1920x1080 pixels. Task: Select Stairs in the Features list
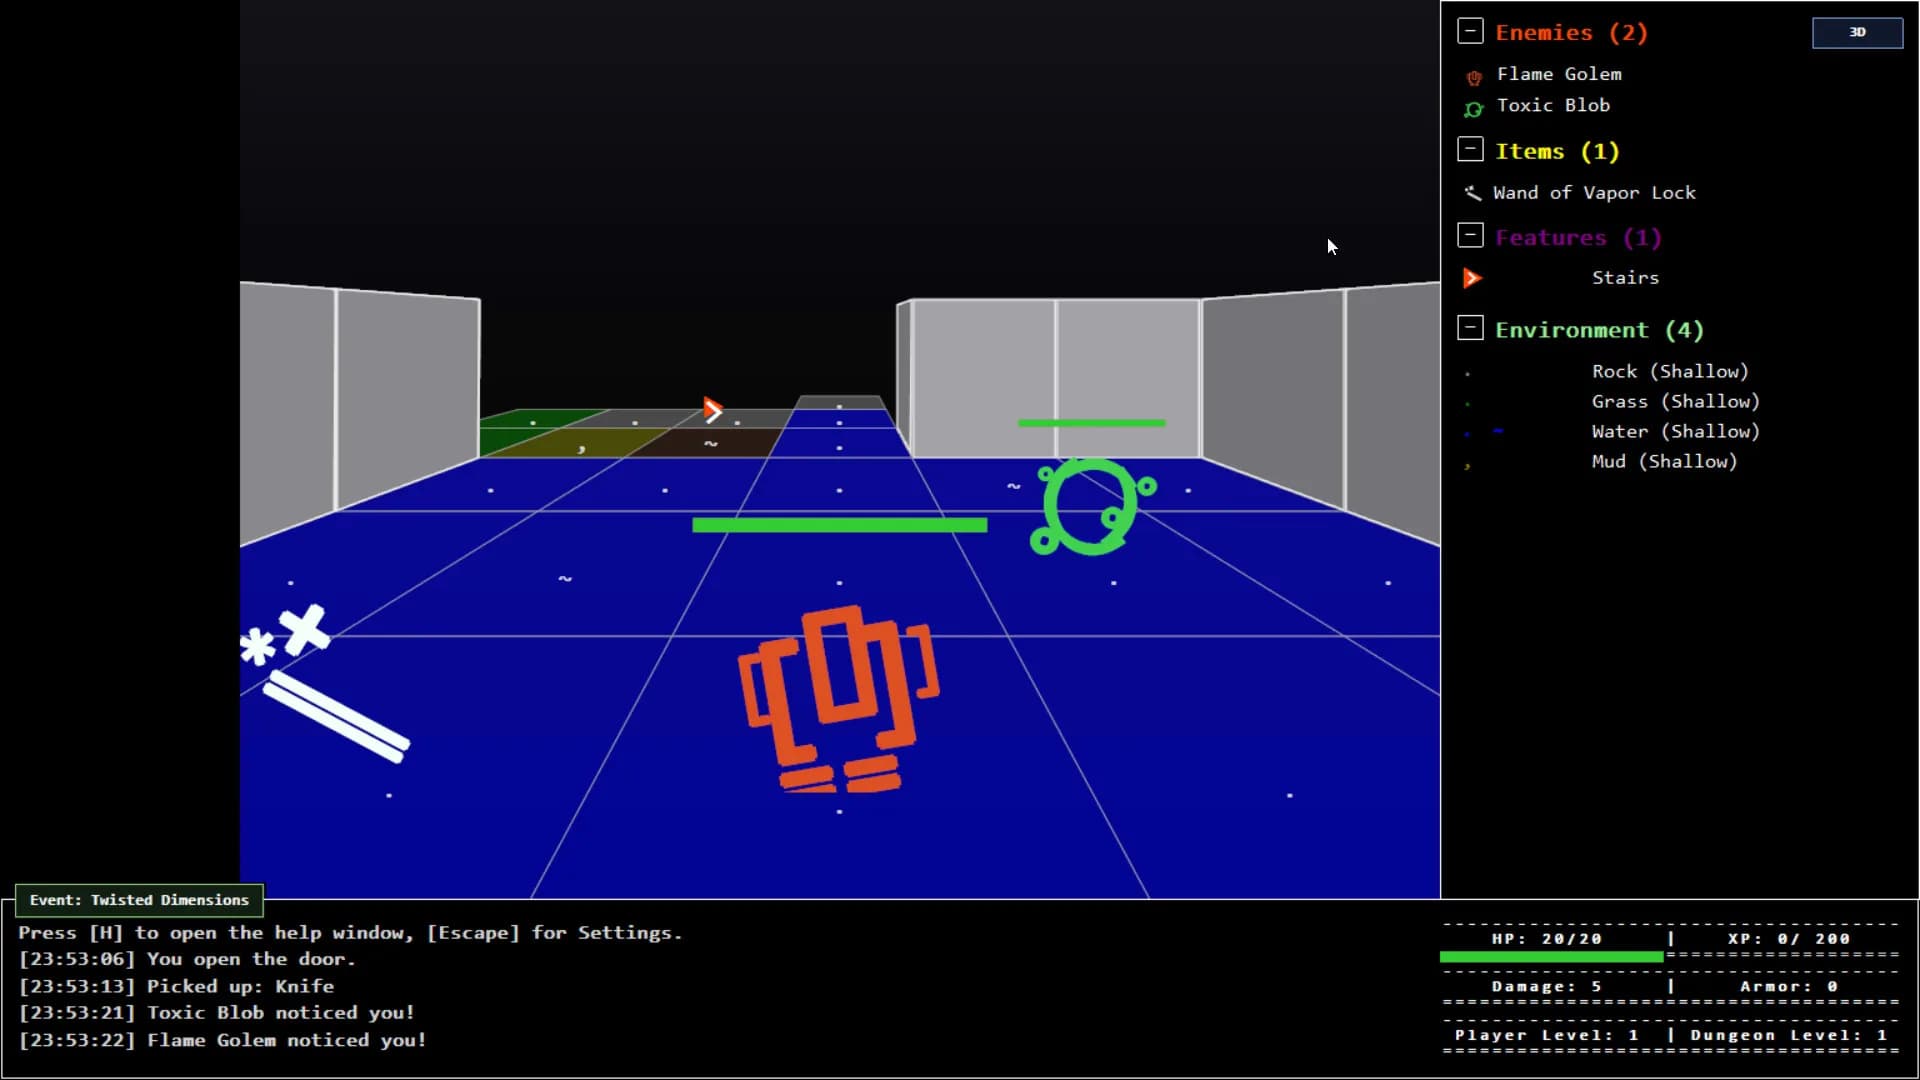[1625, 278]
